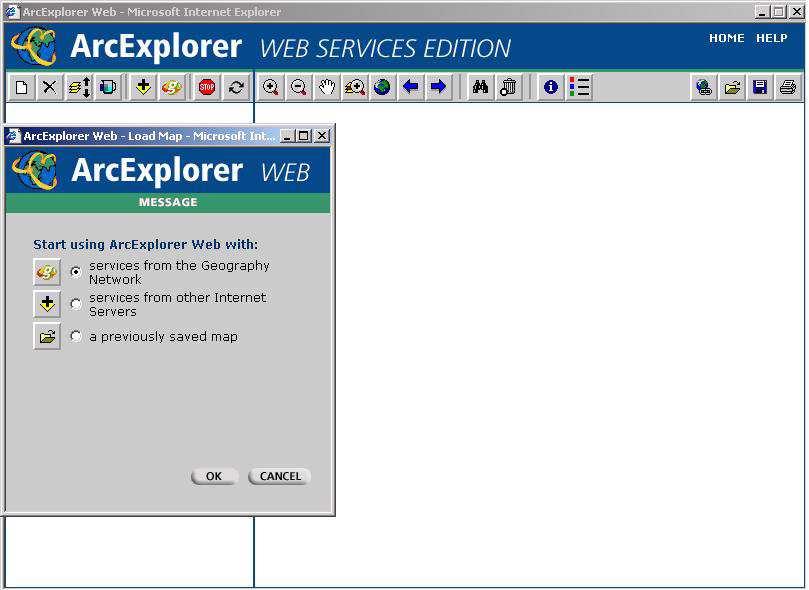Viewport: 809px width, 590px height.
Task: Click the toolbar Geography Network services icon
Action: [x=171, y=87]
